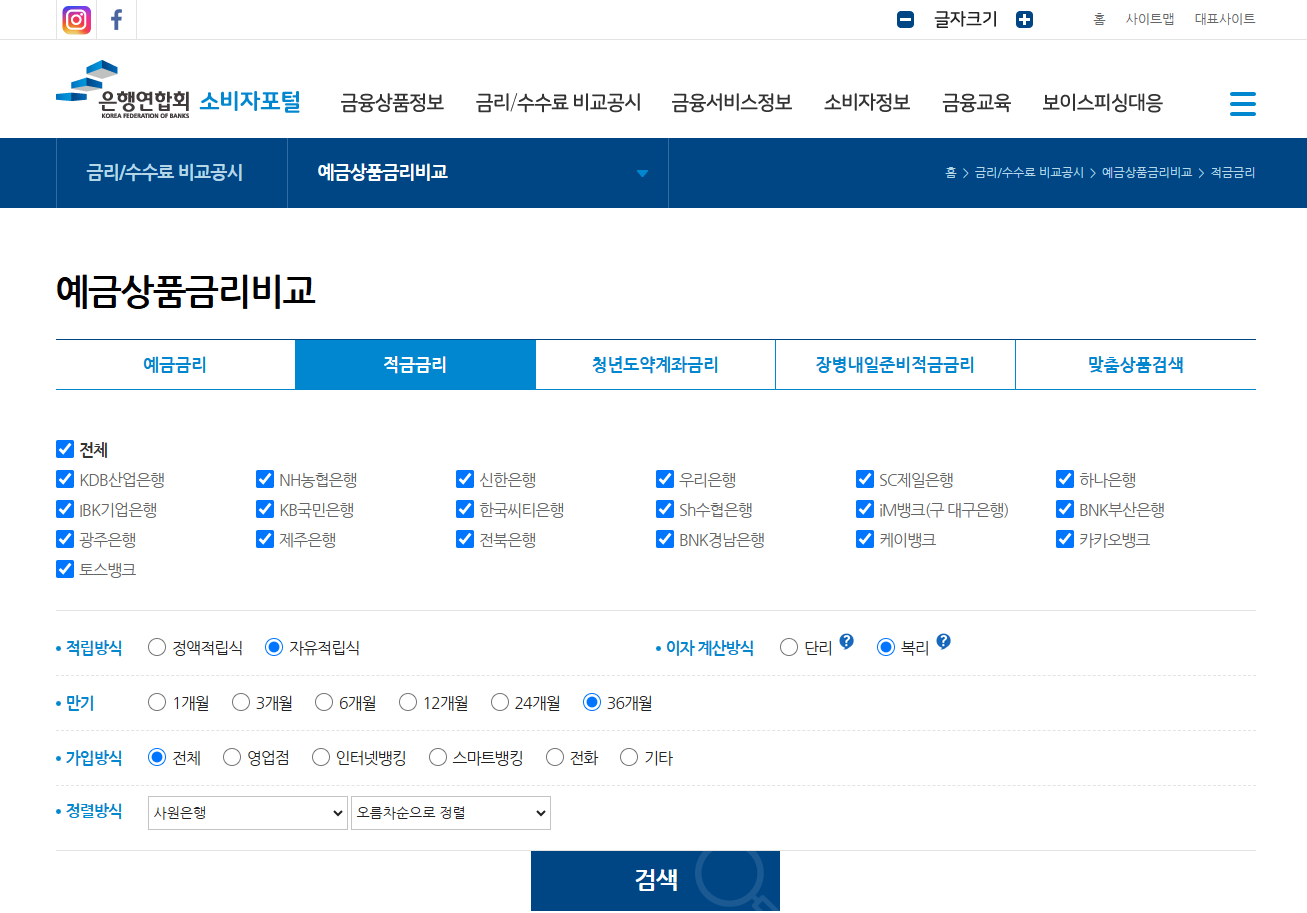Viewport: 1307px width, 913px height.
Task: Open the 오름차순으로 정렬 dropdown
Action: click(x=450, y=812)
